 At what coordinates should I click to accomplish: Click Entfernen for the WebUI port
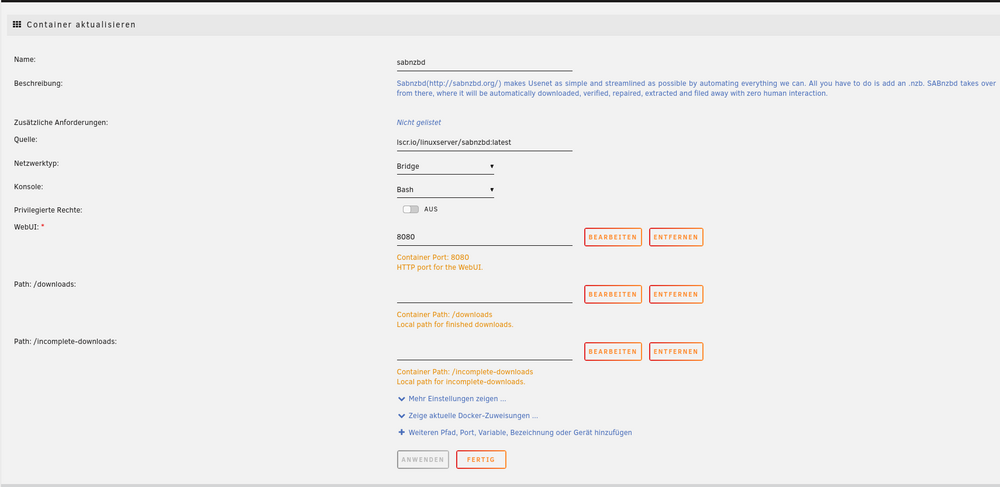[x=676, y=237]
